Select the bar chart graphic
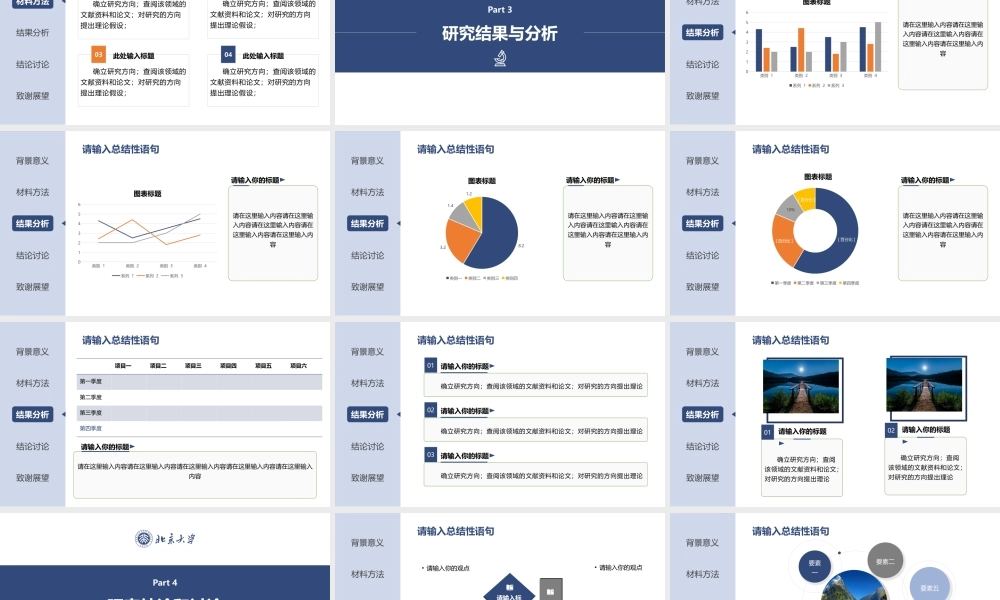 (816, 45)
